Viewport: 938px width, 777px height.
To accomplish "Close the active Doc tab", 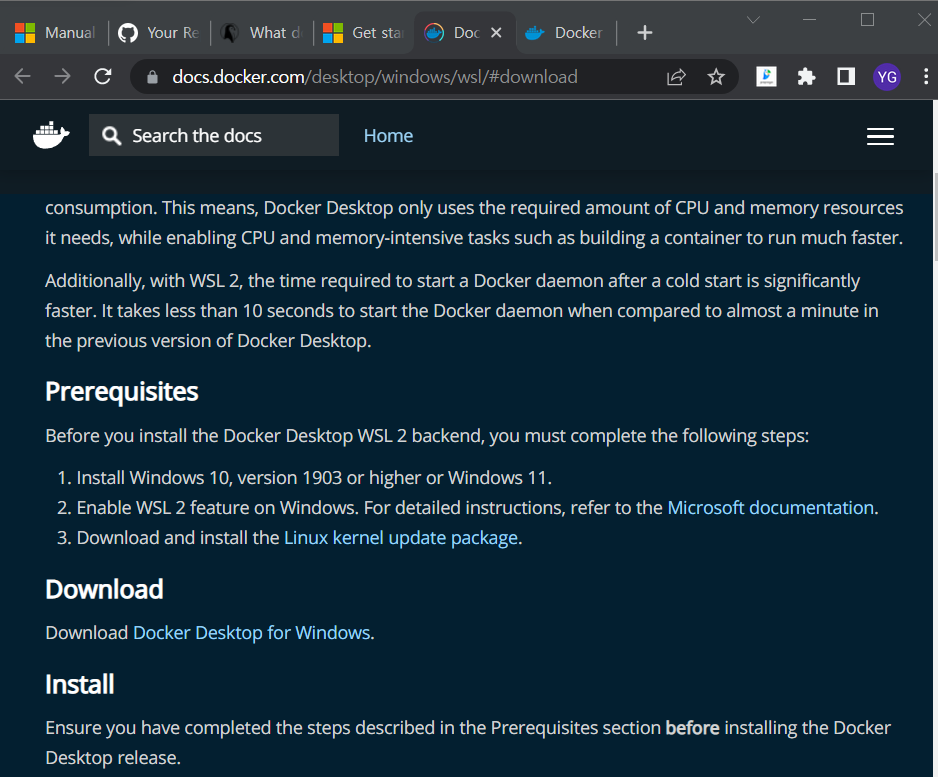I will (496, 33).
